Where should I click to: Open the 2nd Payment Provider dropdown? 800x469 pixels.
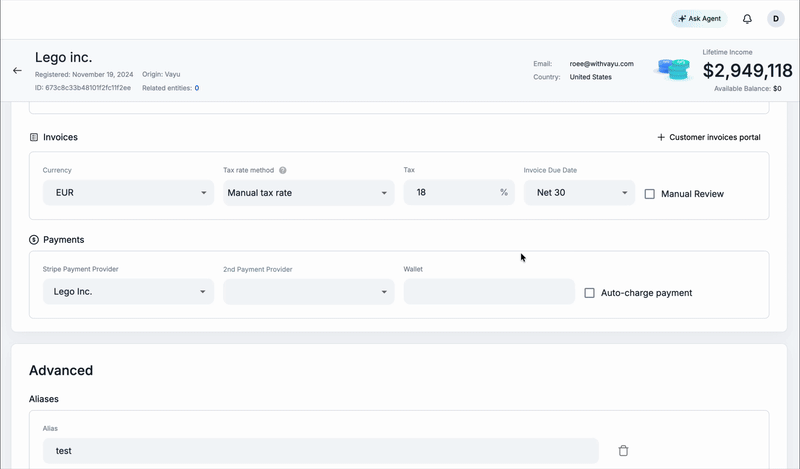(x=309, y=291)
